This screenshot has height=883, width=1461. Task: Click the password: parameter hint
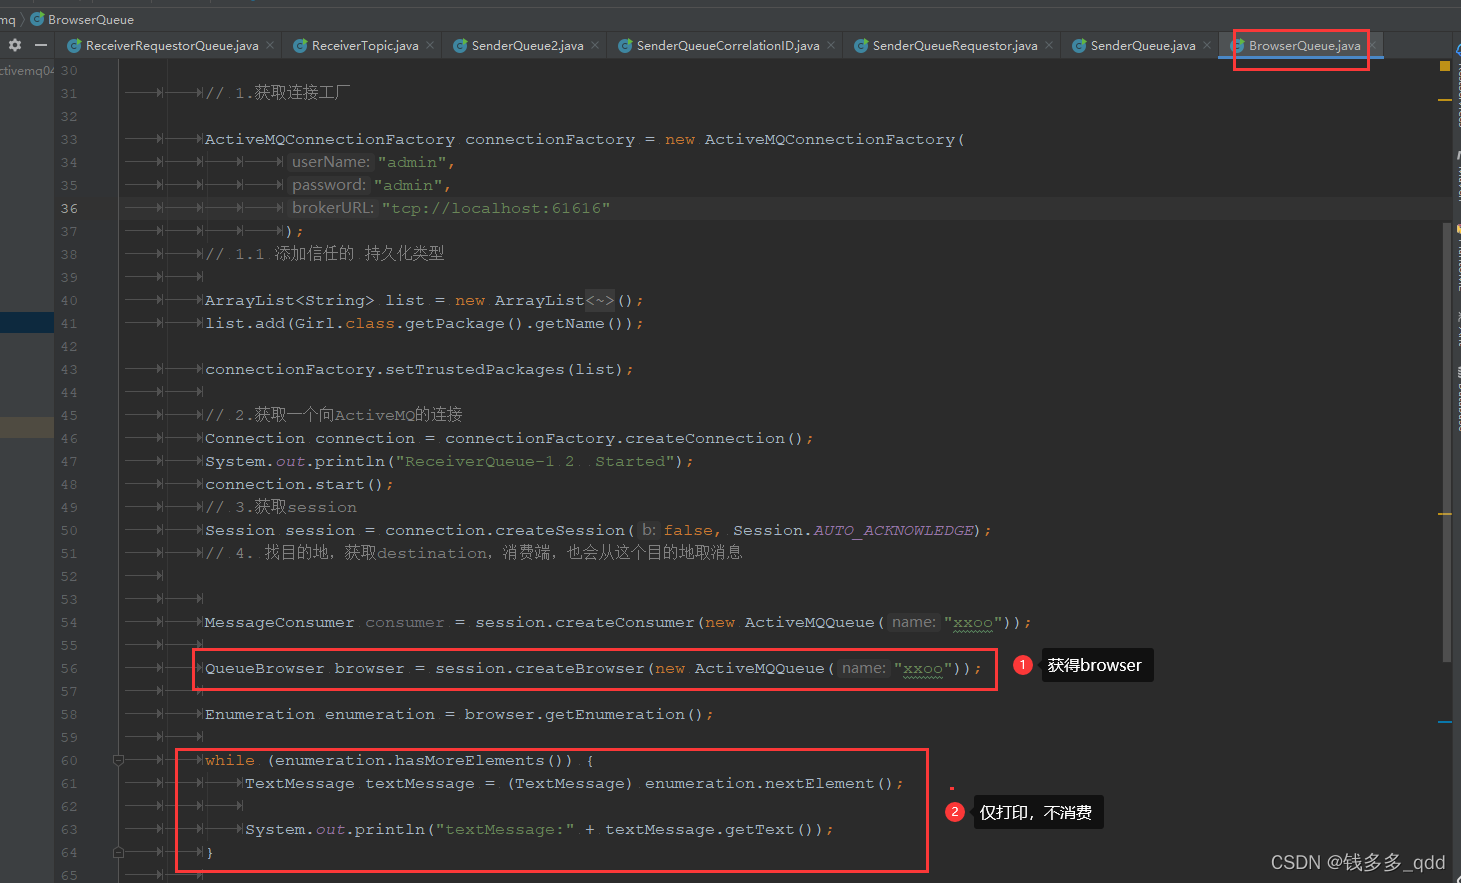329,185
